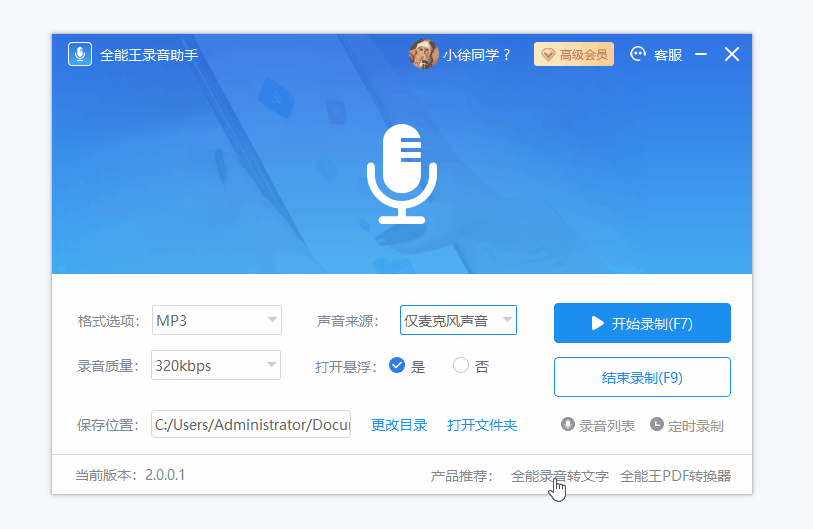The height and width of the screenshot is (529, 813).
Task: Select 否 to disable floating window
Action: coord(461,366)
